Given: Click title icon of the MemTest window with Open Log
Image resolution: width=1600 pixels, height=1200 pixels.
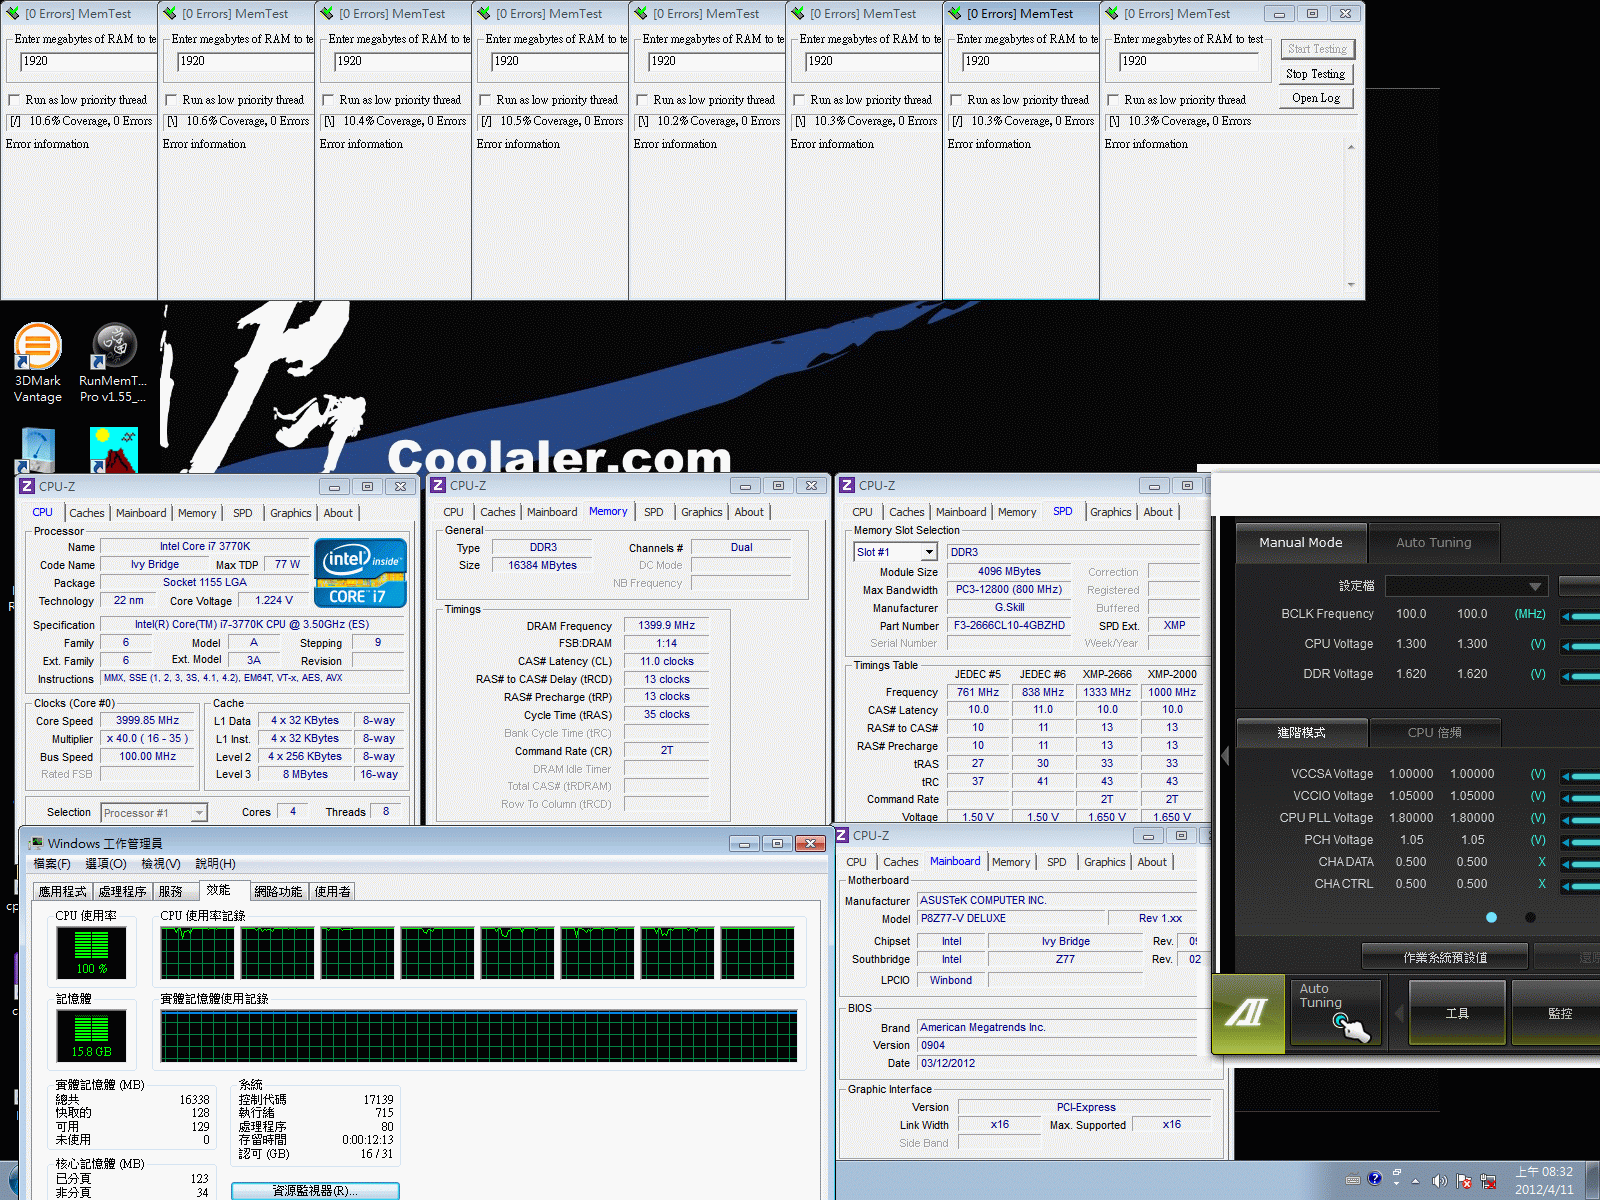Looking at the screenshot, I should tap(1112, 14).
